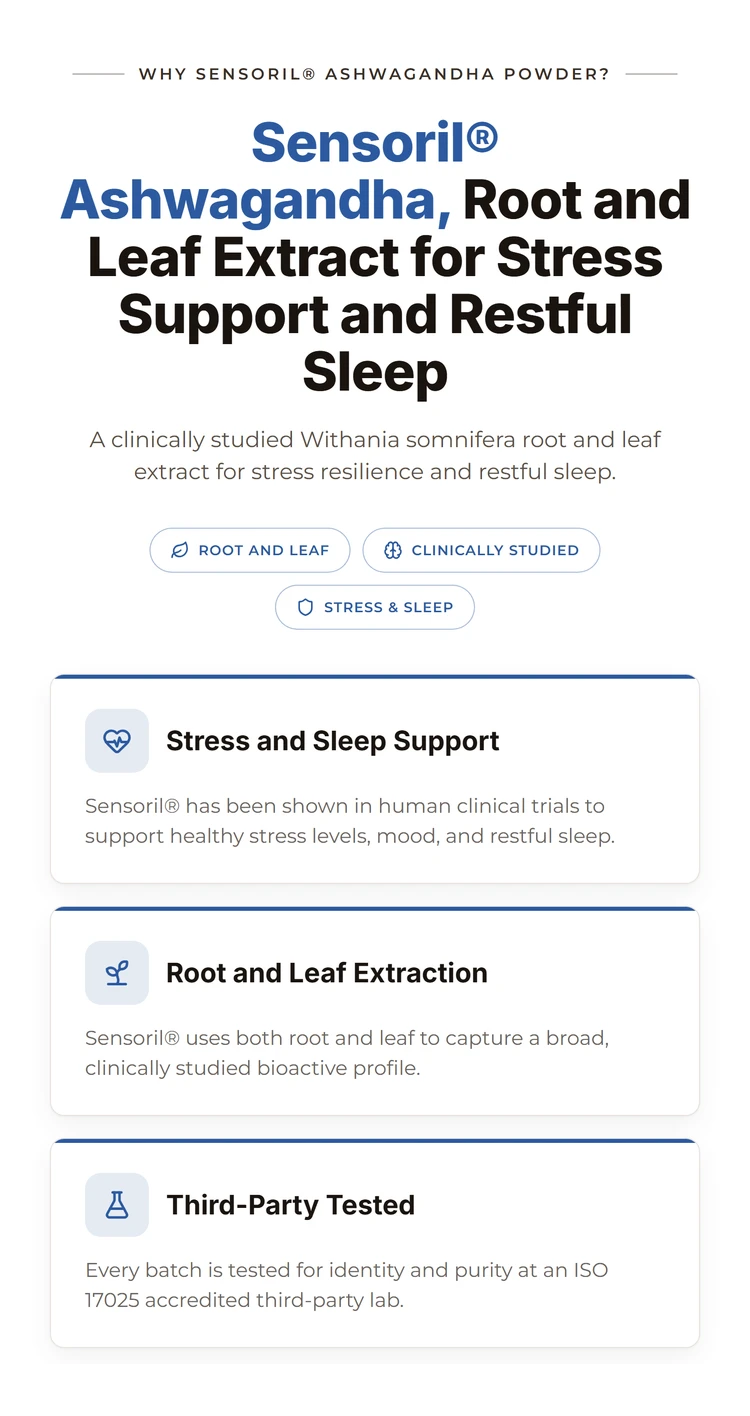750x1416 pixels.
Task: Click the flask icon by Third-Party Tested
Action: click(117, 1205)
